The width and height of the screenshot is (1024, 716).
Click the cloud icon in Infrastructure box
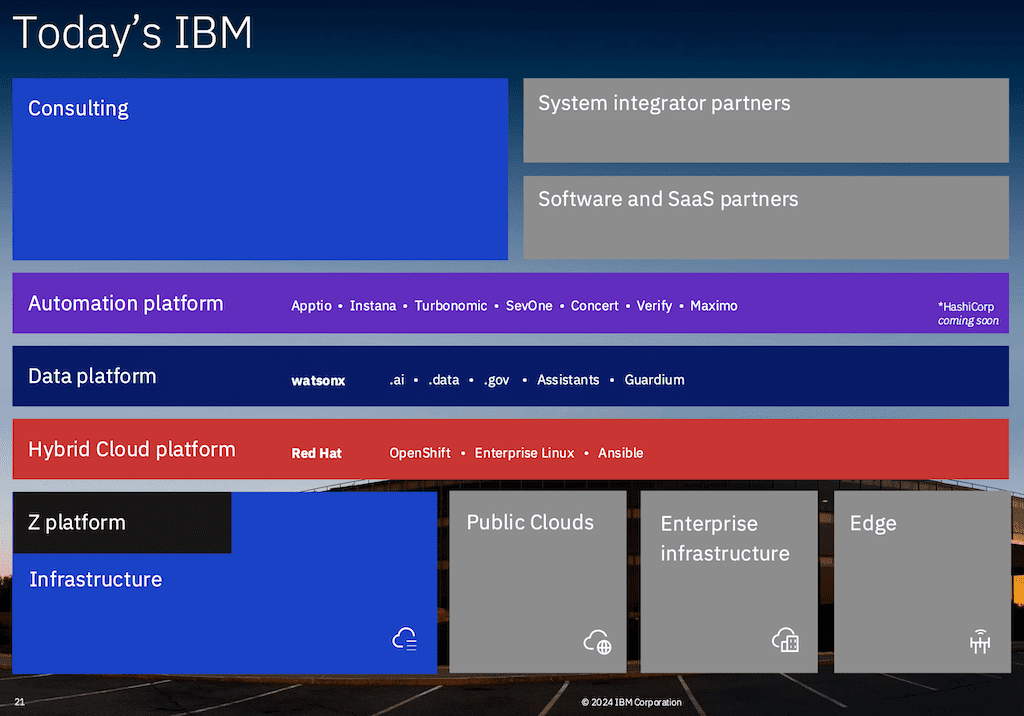404,640
